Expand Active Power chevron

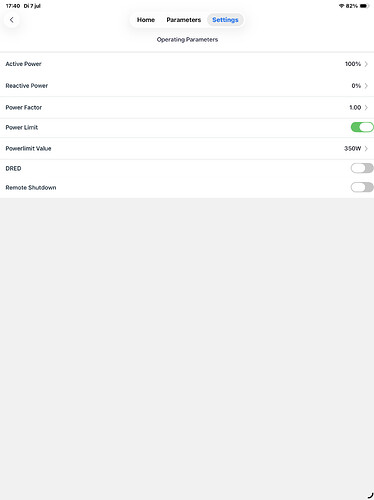pyautogui.click(x=366, y=64)
